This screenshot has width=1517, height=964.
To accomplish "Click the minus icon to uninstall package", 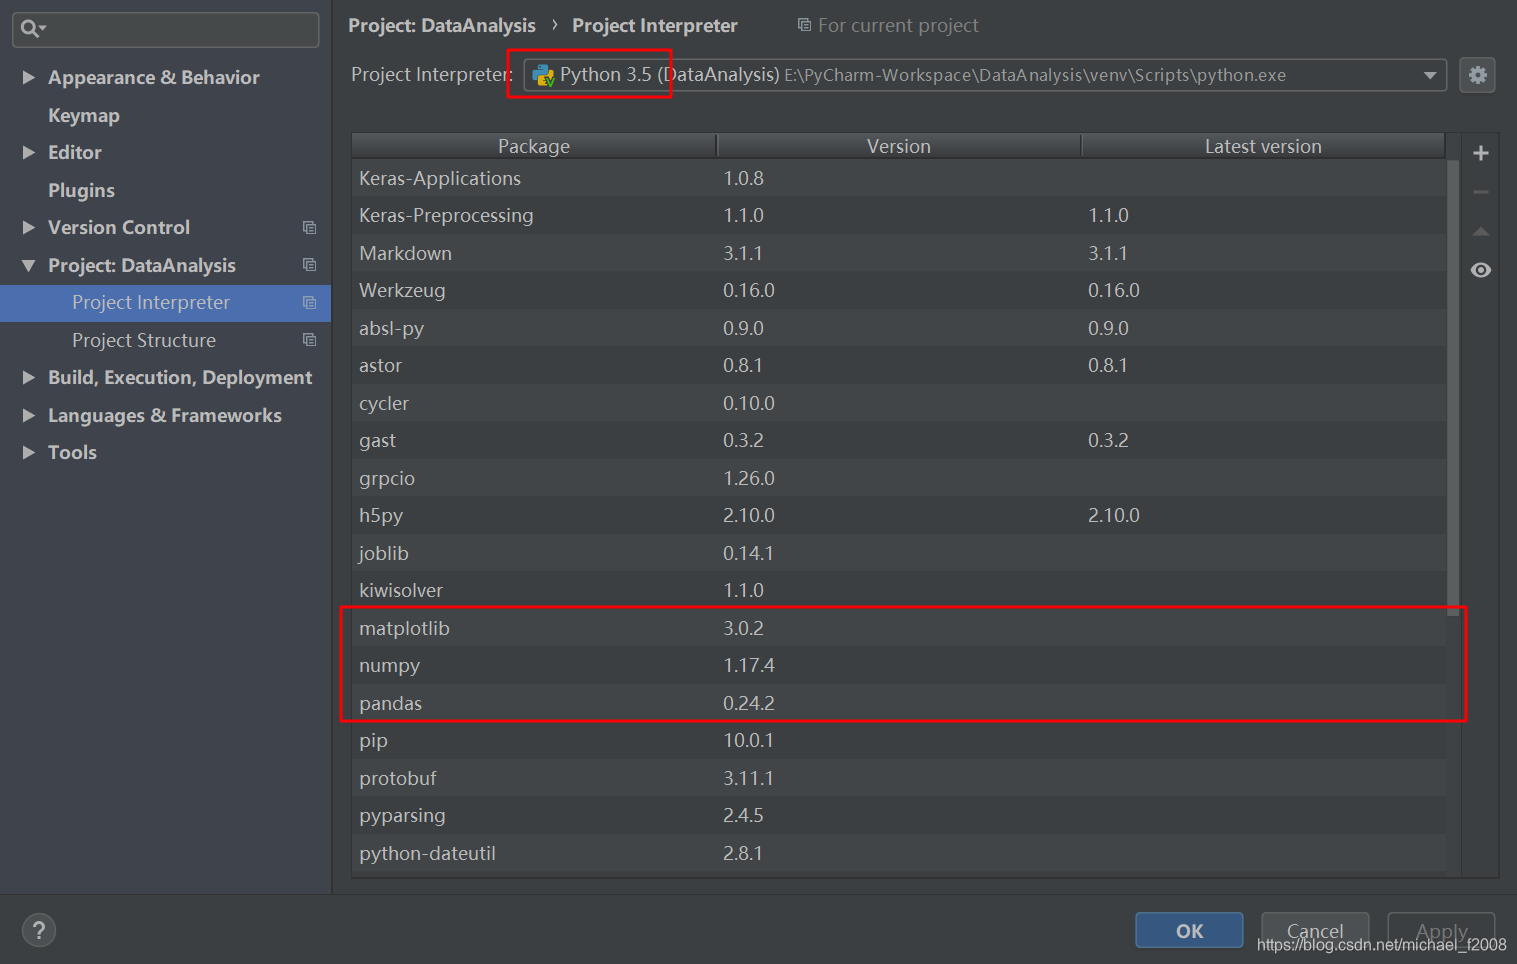I will [x=1481, y=192].
